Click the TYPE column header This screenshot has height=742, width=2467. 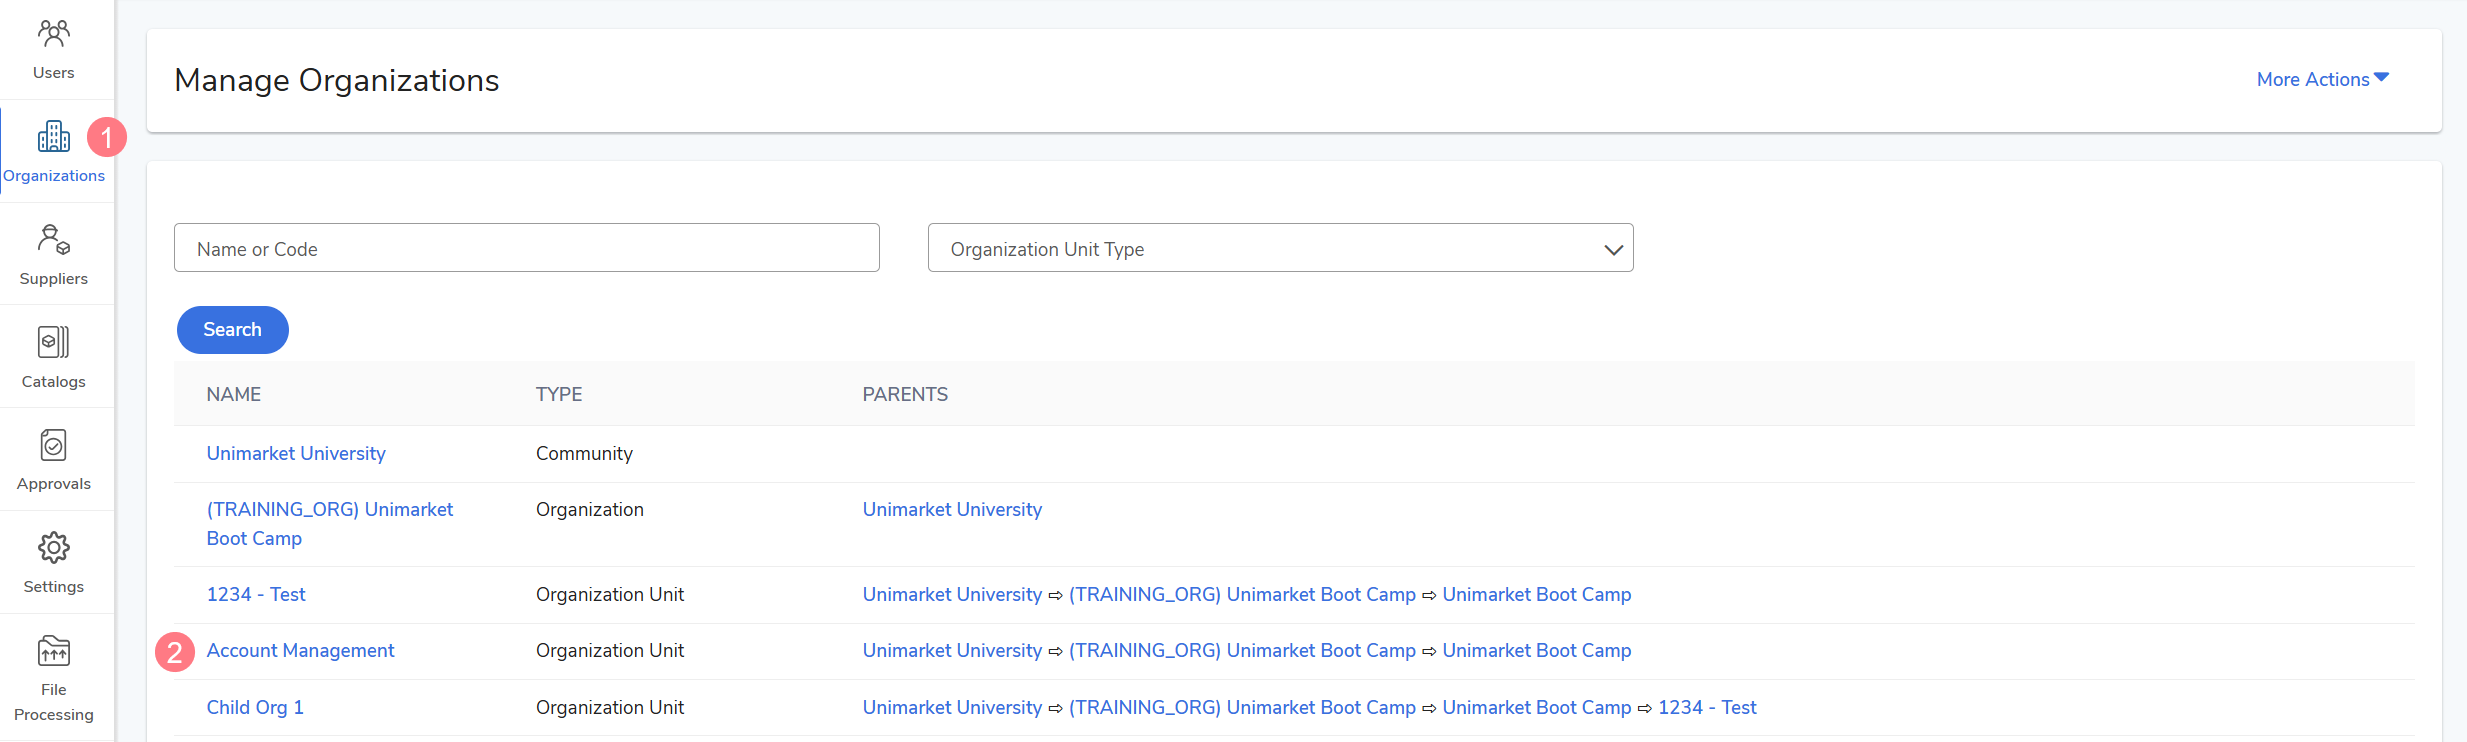click(559, 394)
